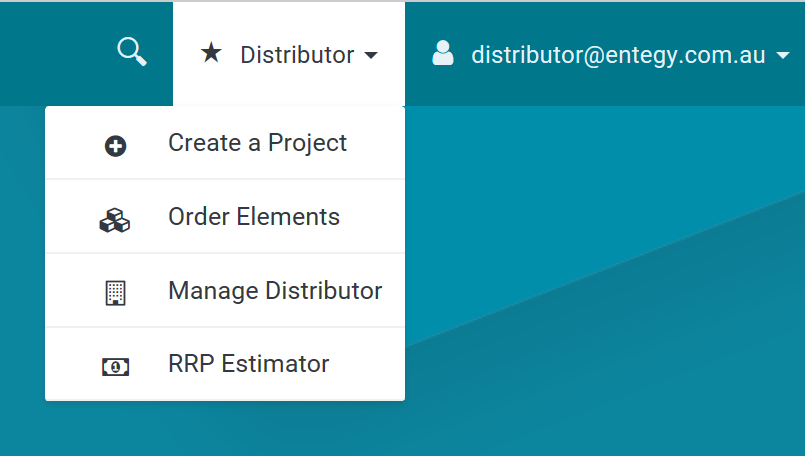Screen dimensions: 805x456
Task: Click the email address text in the header
Action: (x=619, y=55)
